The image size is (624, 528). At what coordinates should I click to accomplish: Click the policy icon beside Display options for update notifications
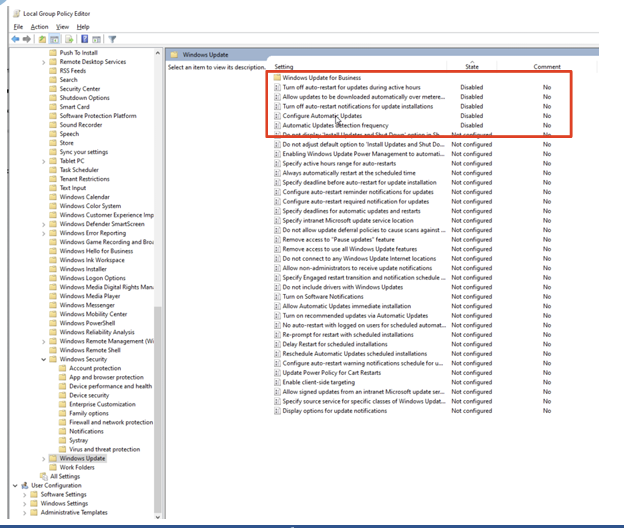click(277, 411)
